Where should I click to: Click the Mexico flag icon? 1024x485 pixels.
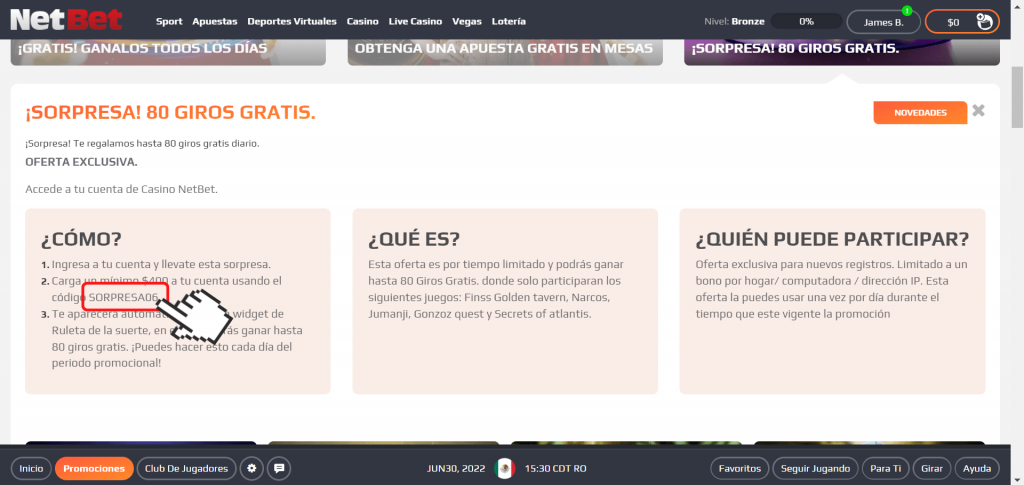coord(505,468)
